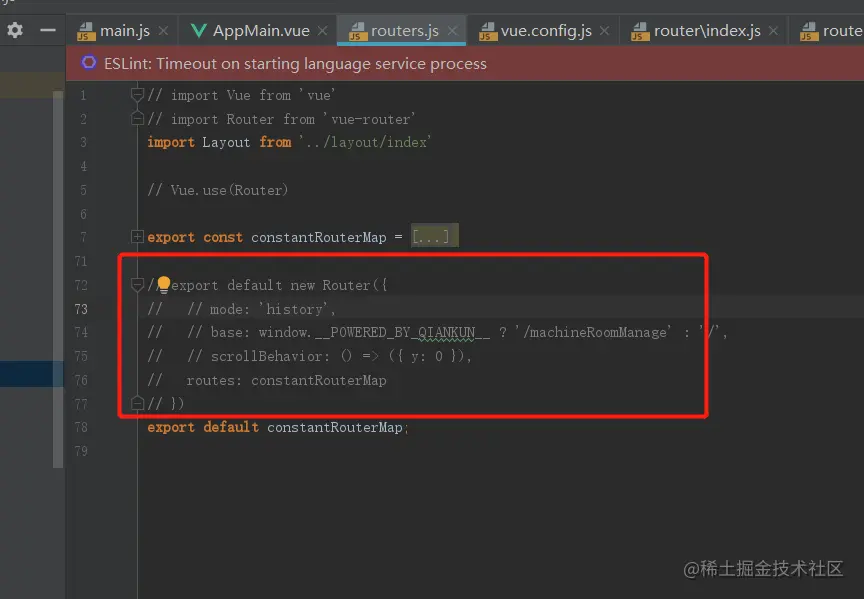Open the partially visible last route tab
This screenshot has width=864, height=599.
click(832, 31)
